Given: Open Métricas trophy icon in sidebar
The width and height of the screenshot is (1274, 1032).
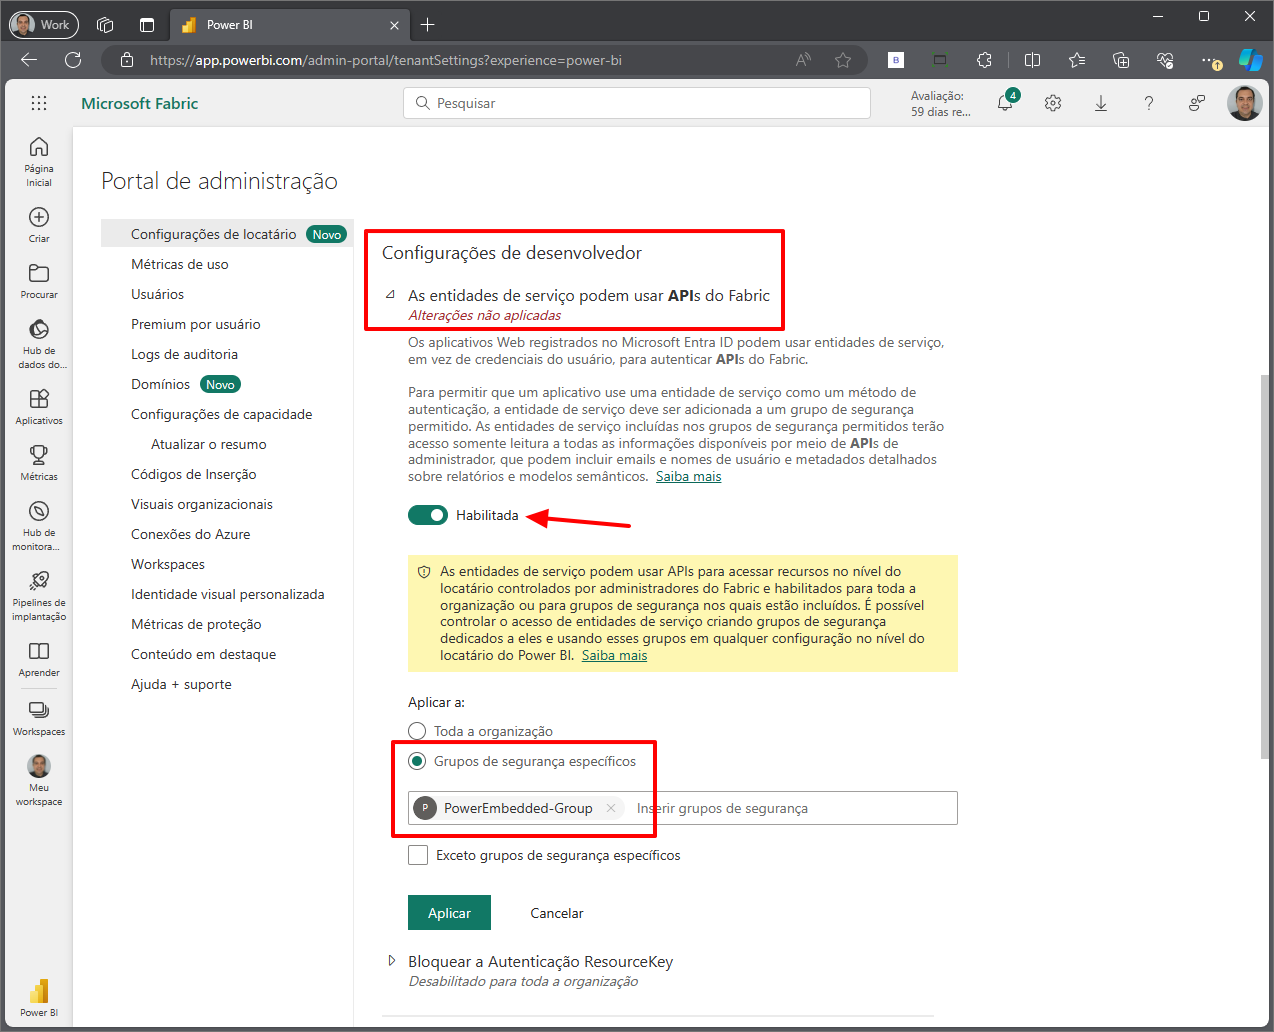Looking at the screenshot, I should pyautogui.click(x=39, y=455).
